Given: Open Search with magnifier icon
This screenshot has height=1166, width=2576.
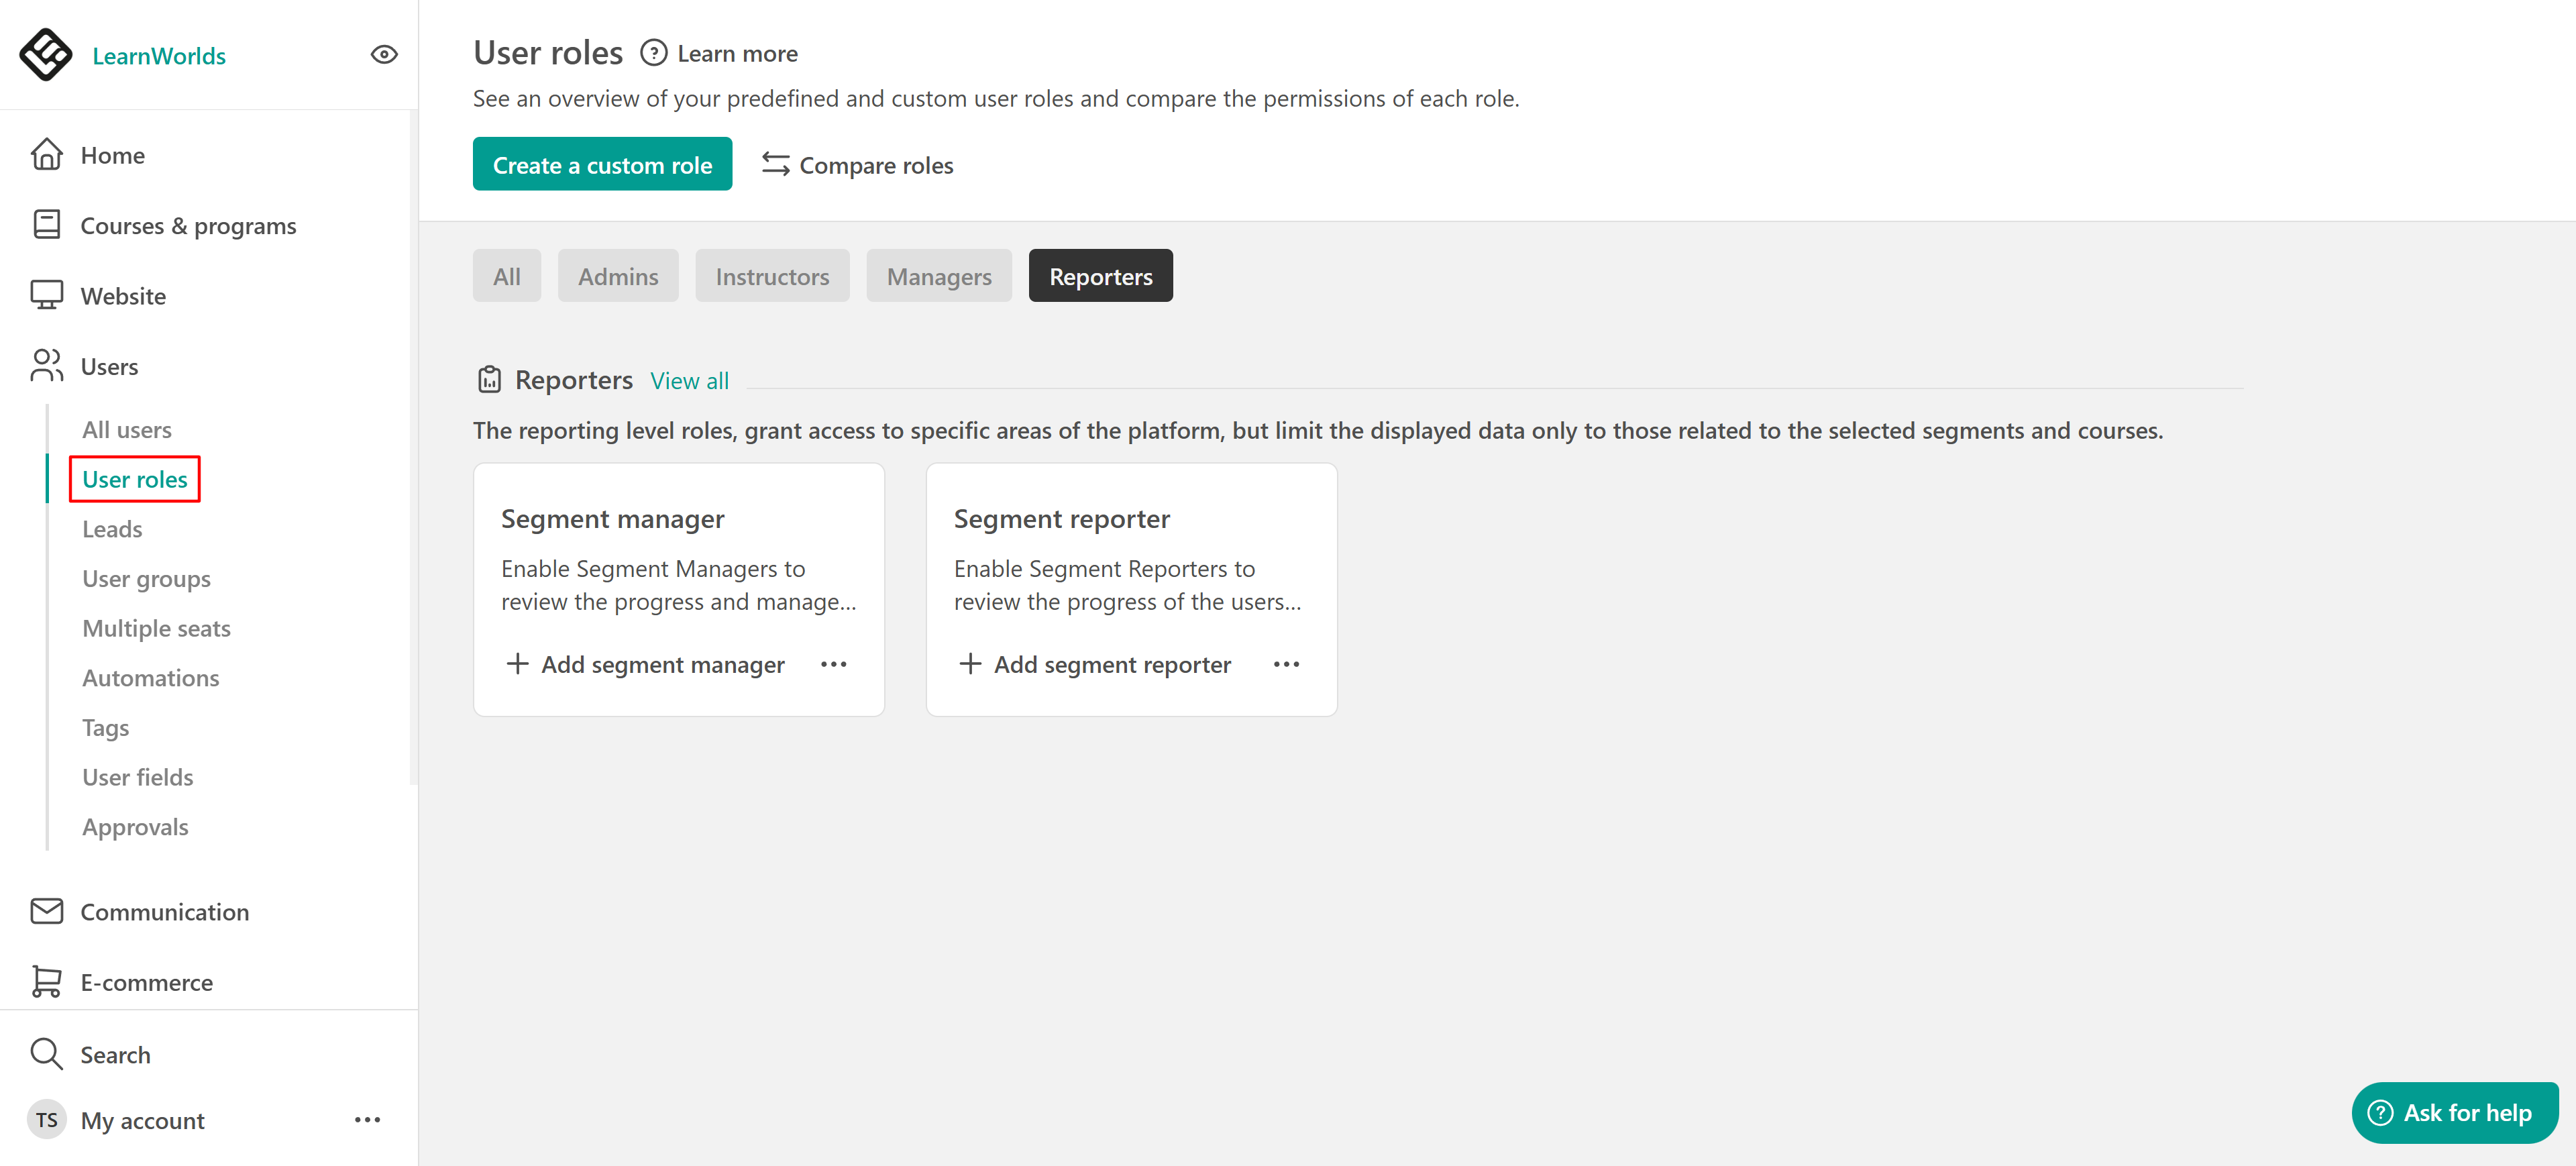Looking at the screenshot, I should pyautogui.click(x=46, y=1053).
